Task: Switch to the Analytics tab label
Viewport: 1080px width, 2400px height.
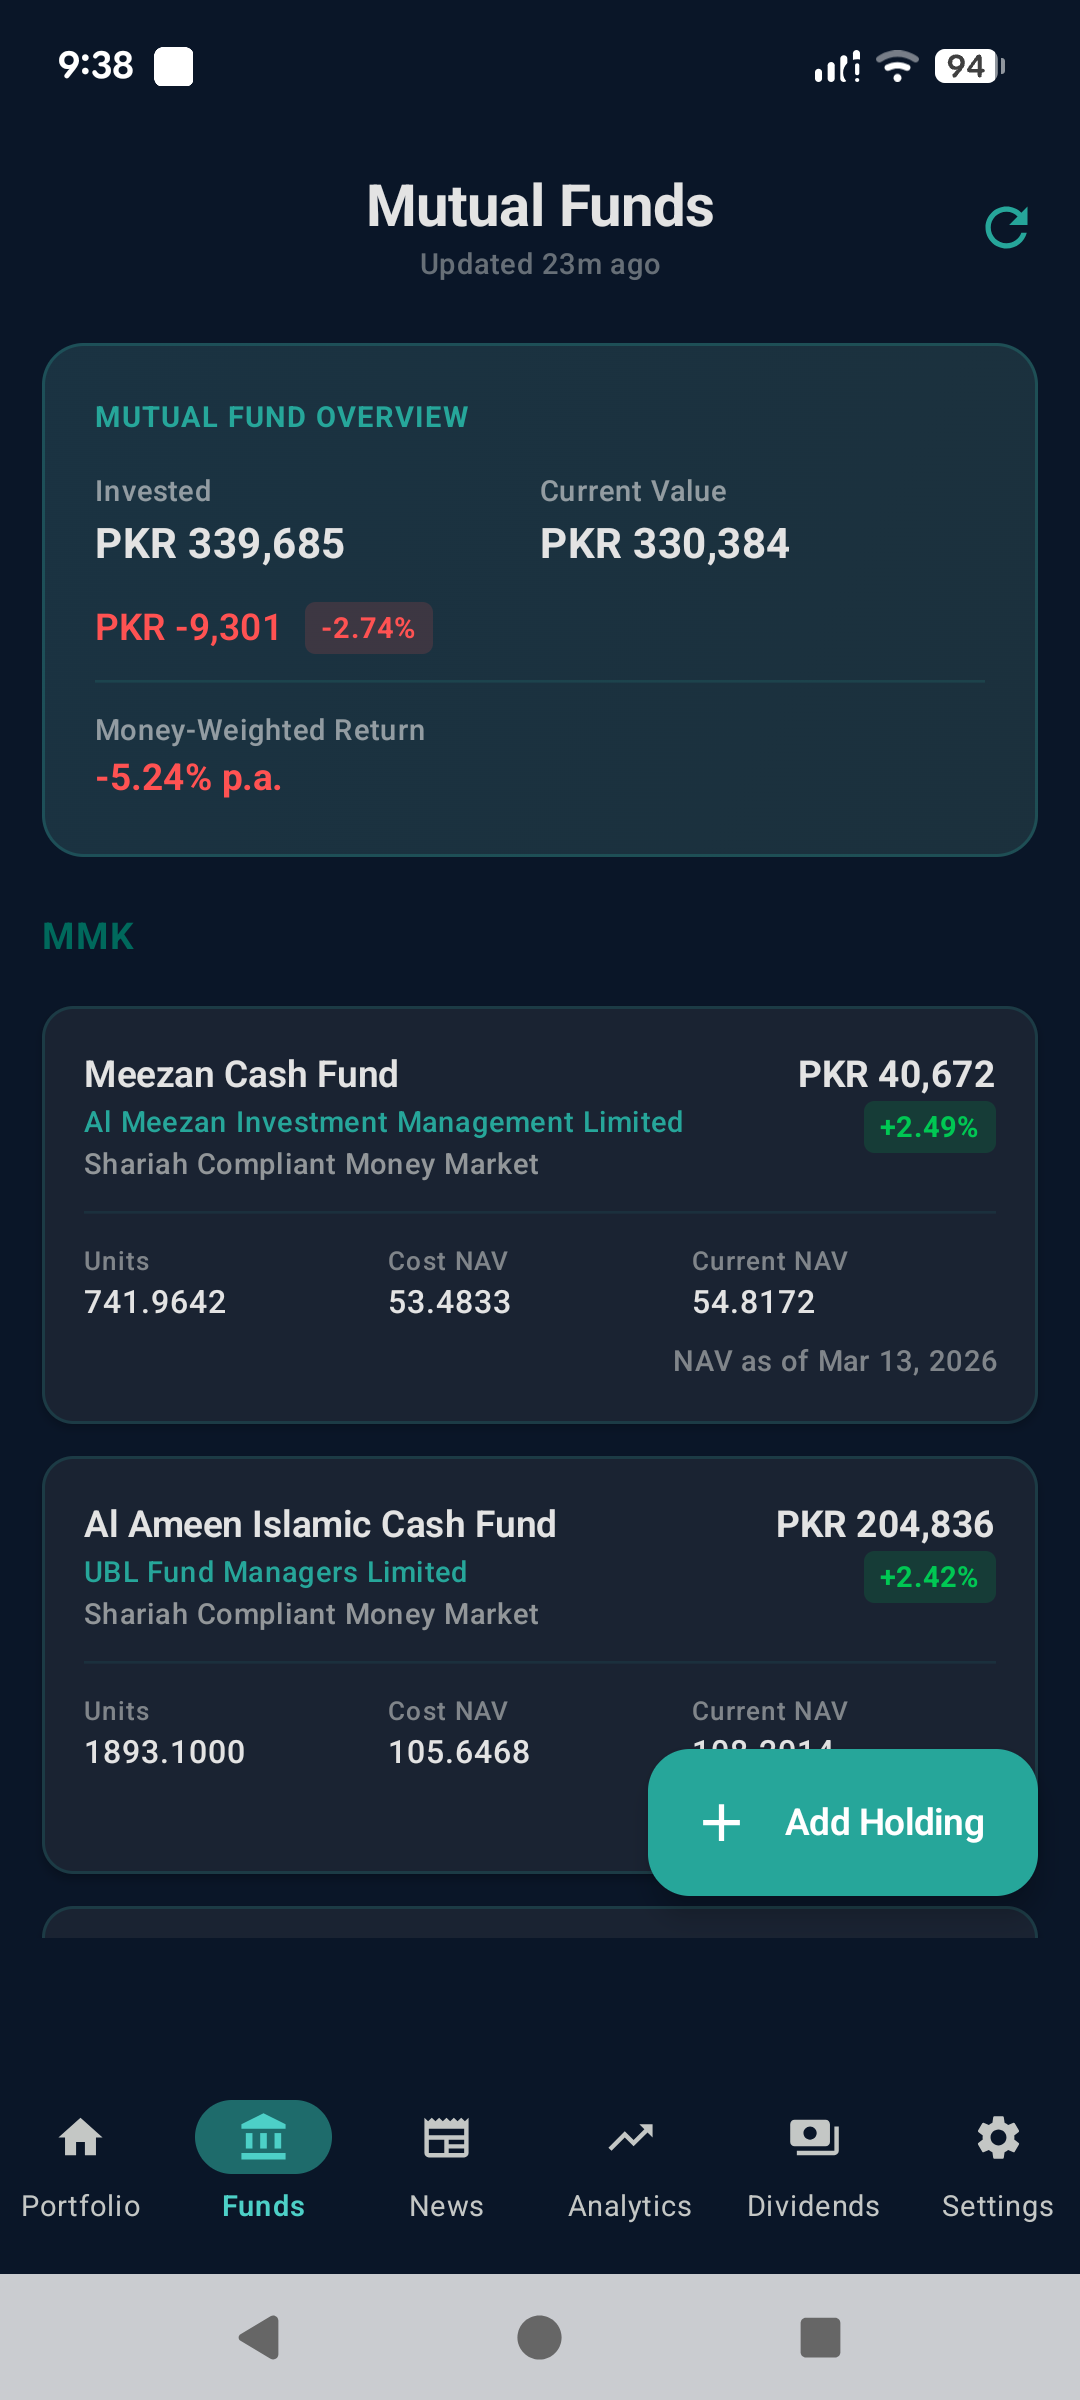Action: [x=630, y=2206]
